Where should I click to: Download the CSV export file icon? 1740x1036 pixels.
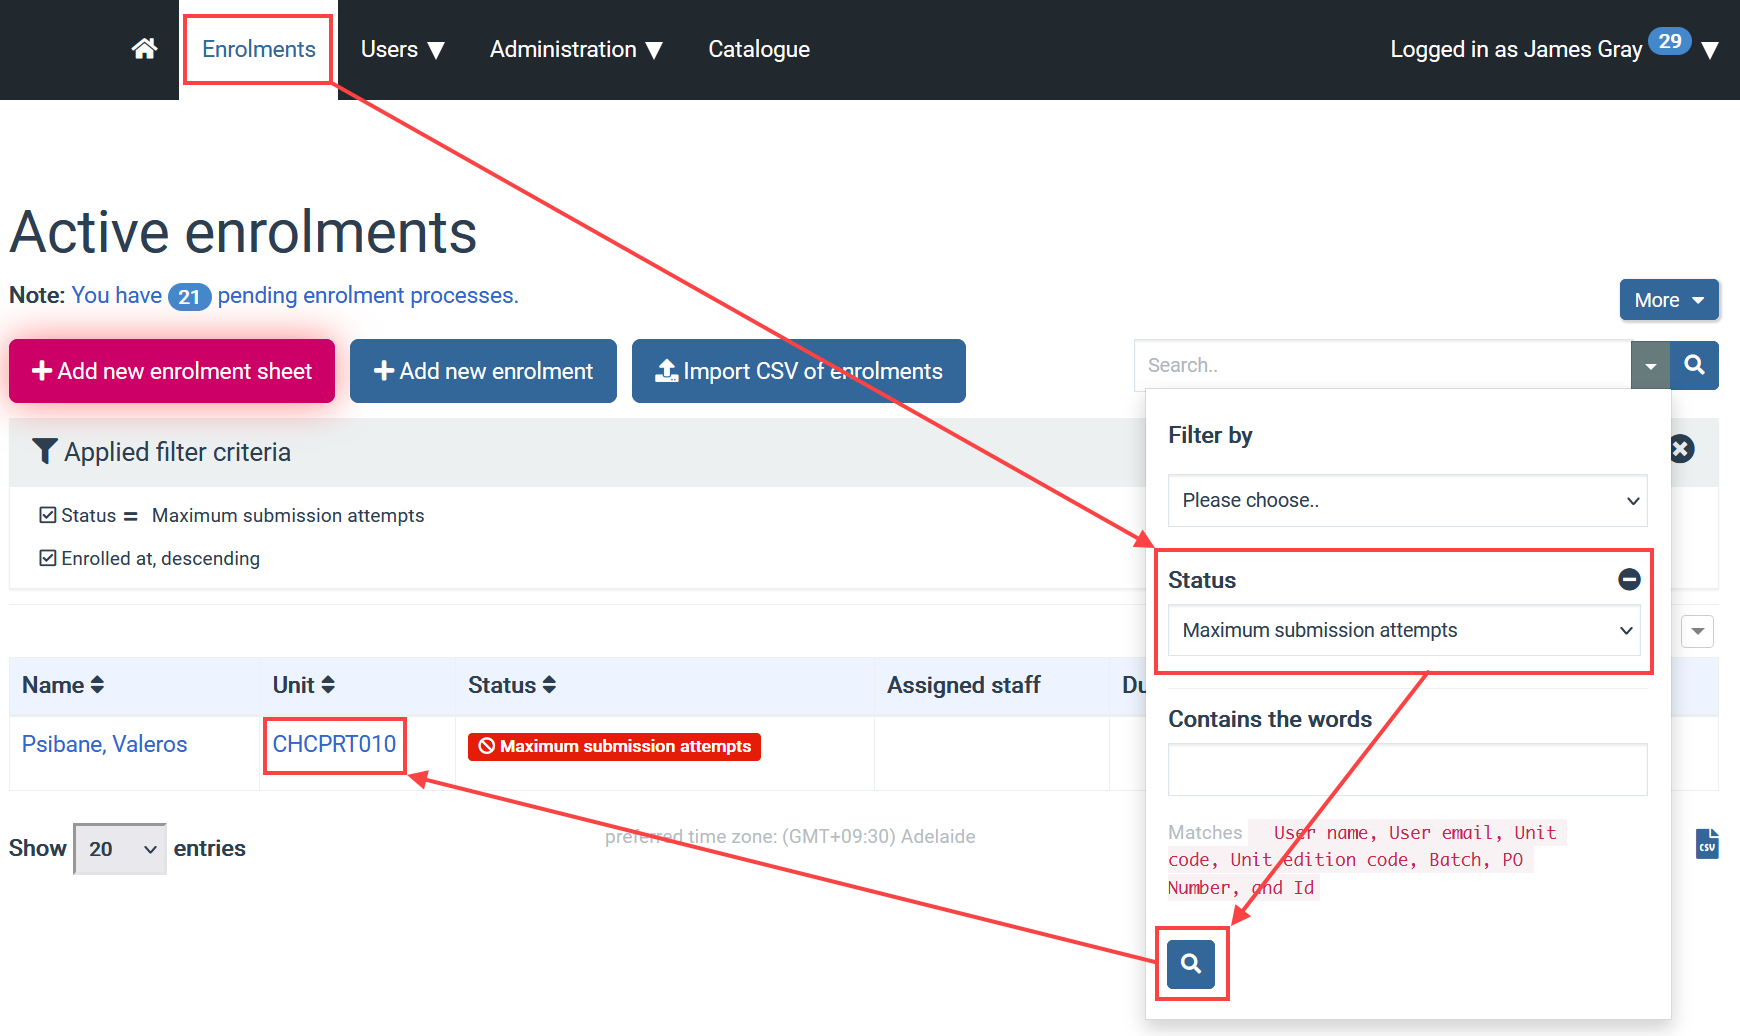[x=1707, y=844]
